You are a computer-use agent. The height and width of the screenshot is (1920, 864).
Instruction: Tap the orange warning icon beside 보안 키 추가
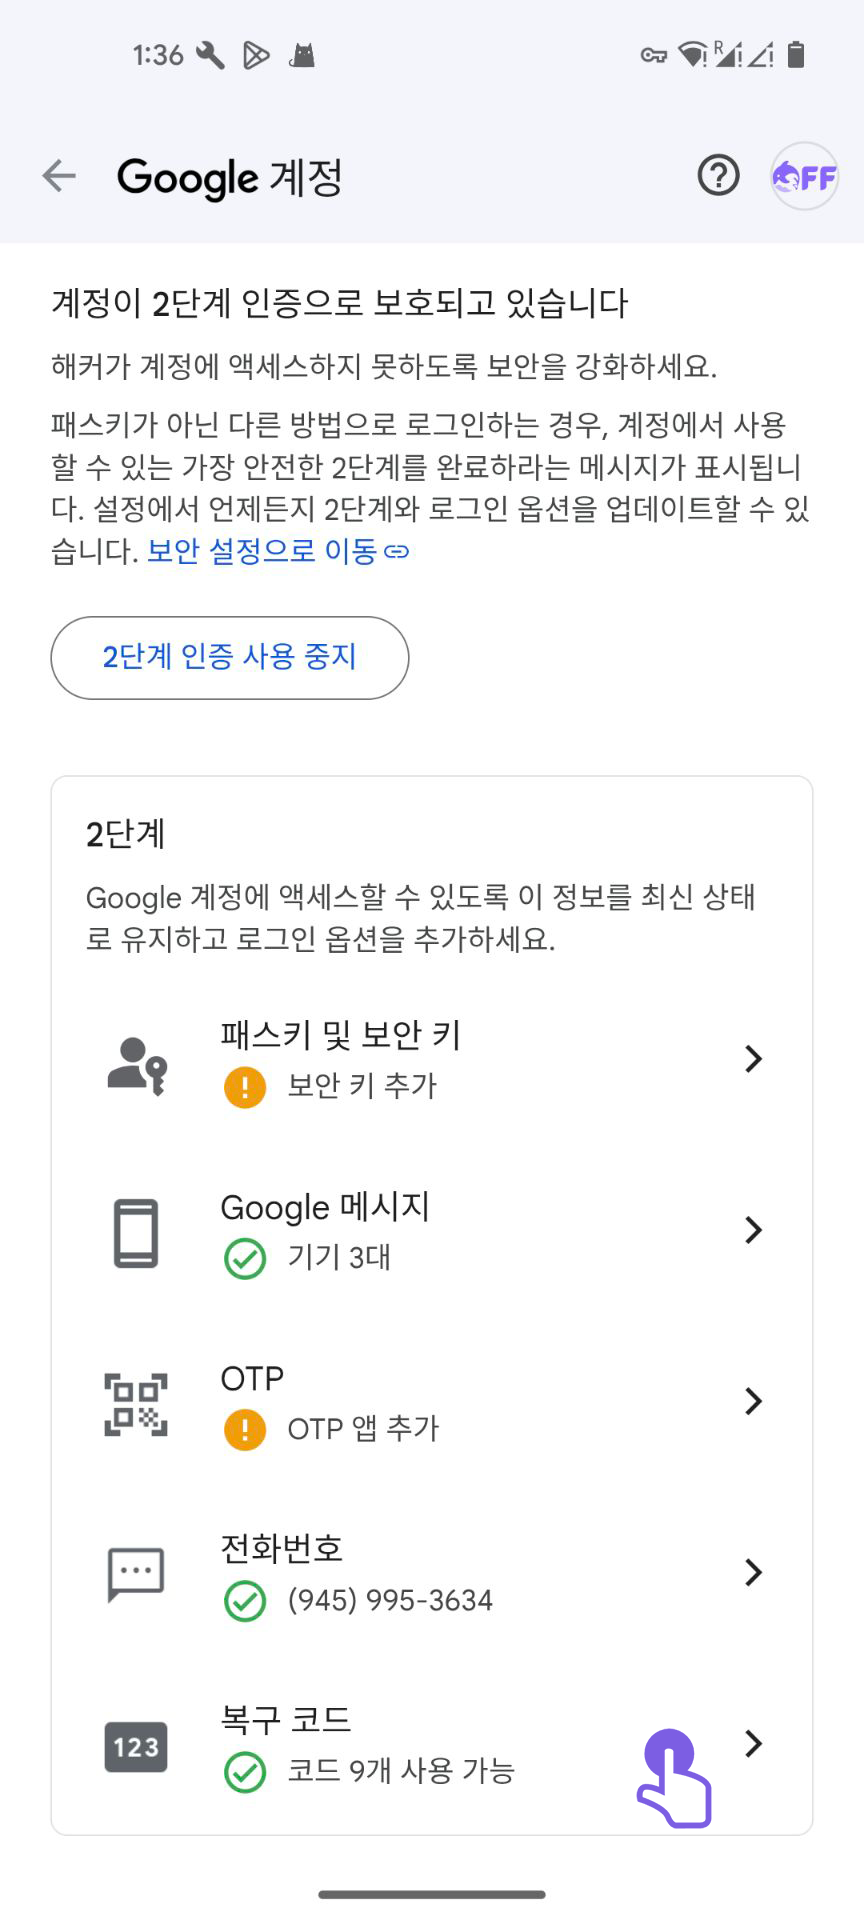click(x=245, y=1087)
